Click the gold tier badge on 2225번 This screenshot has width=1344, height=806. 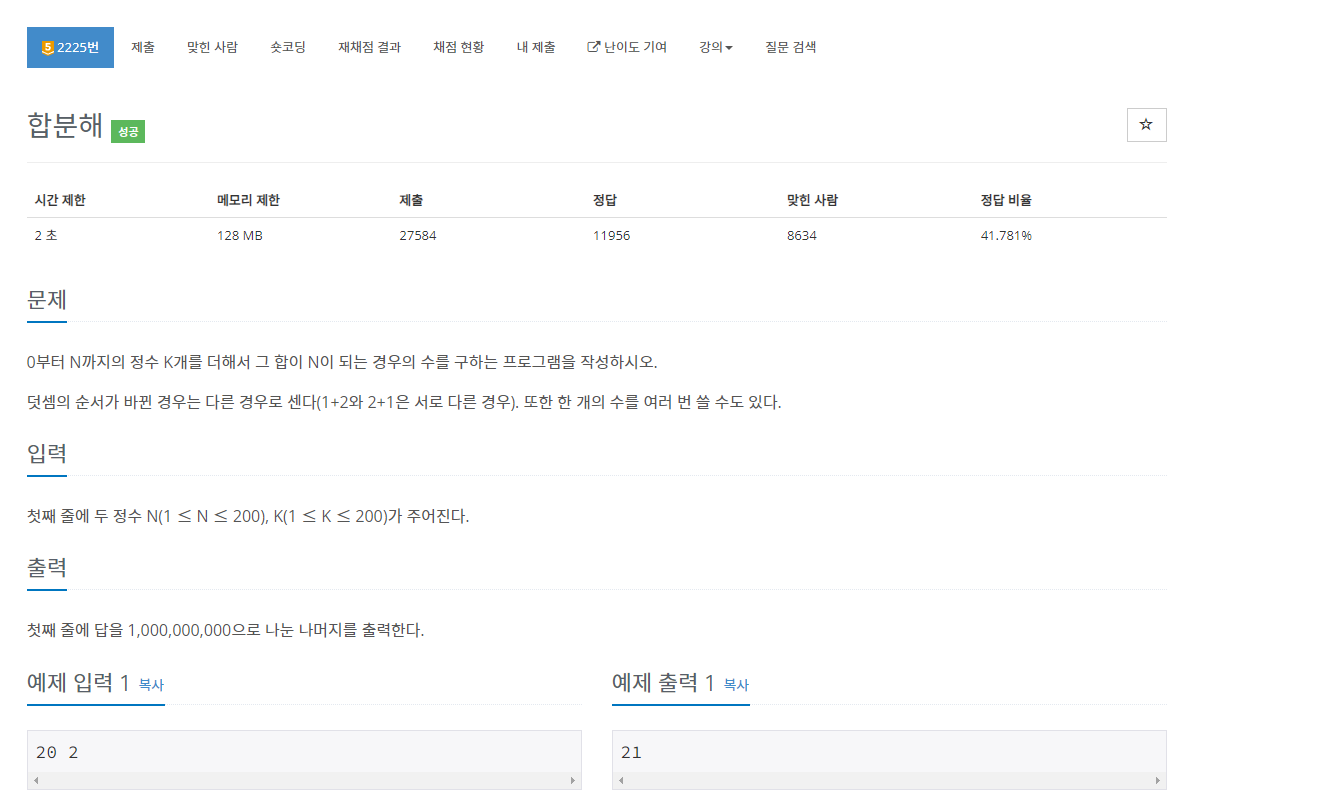coord(47,48)
